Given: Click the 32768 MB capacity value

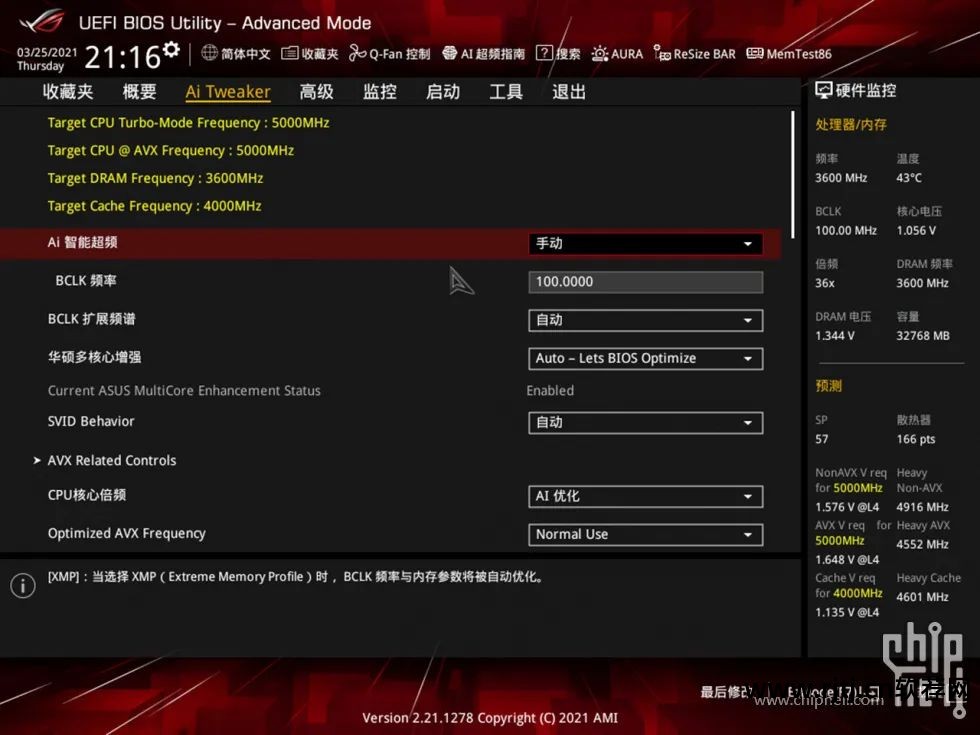Looking at the screenshot, I should [922, 336].
